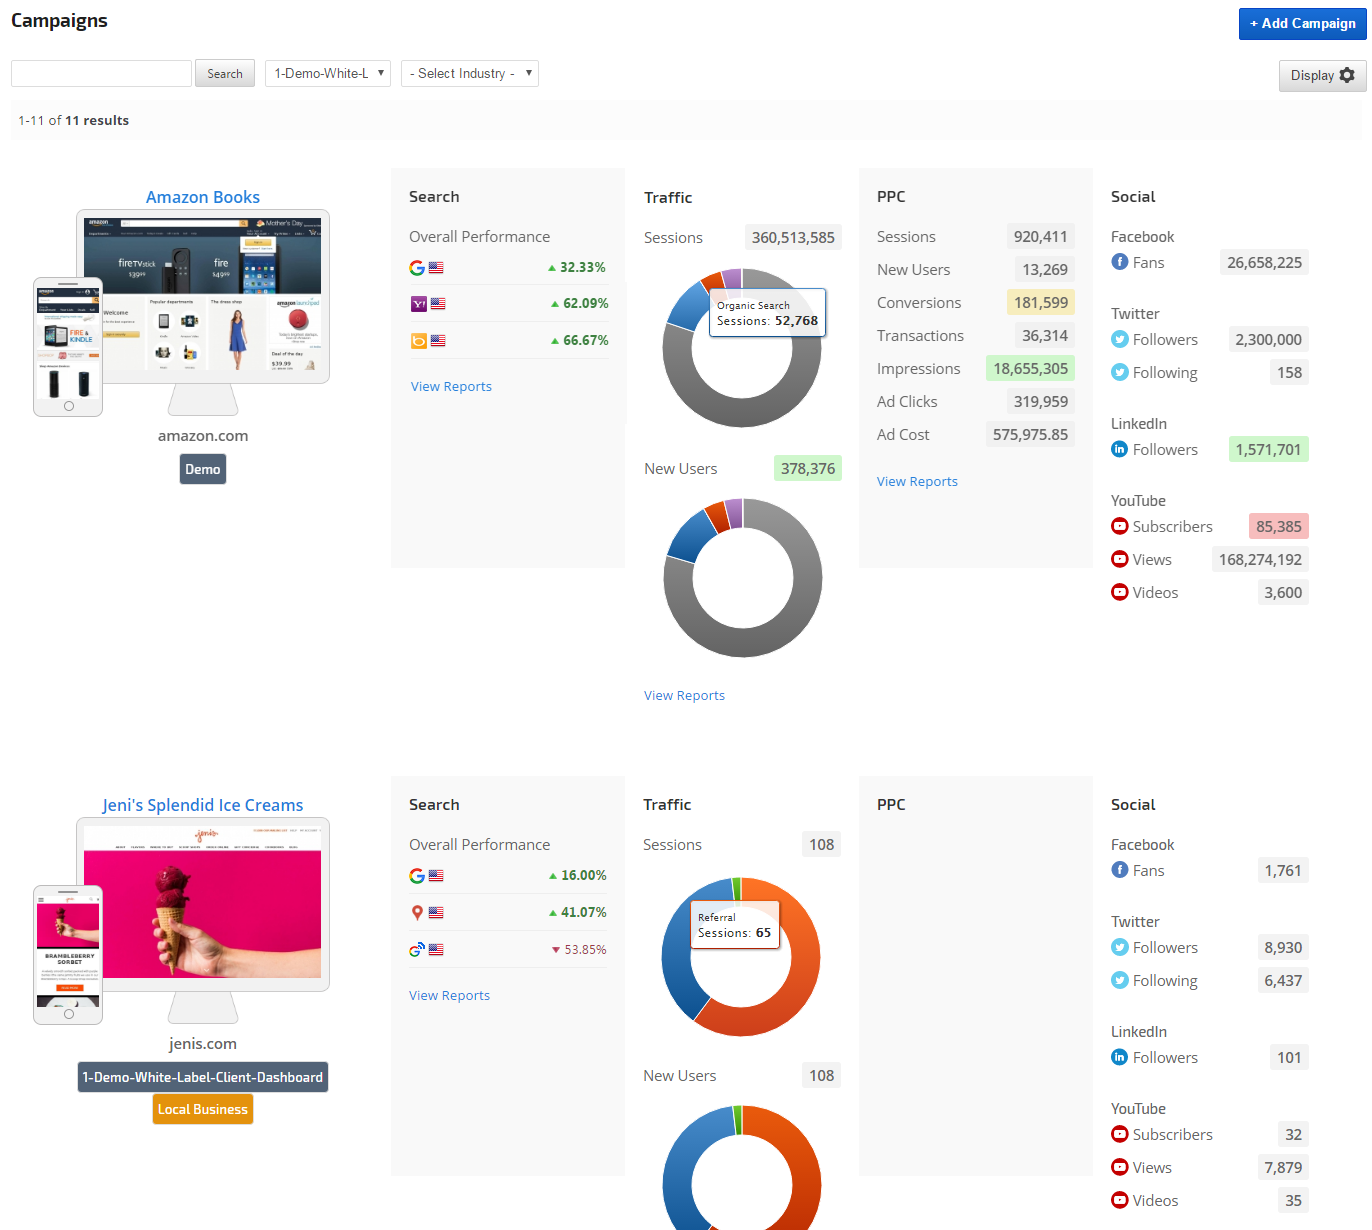The height and width of the screenshot is (1230, 1372).
Task: Click the Google Maps pin icon for Jeni's
Action: (417, 913)
